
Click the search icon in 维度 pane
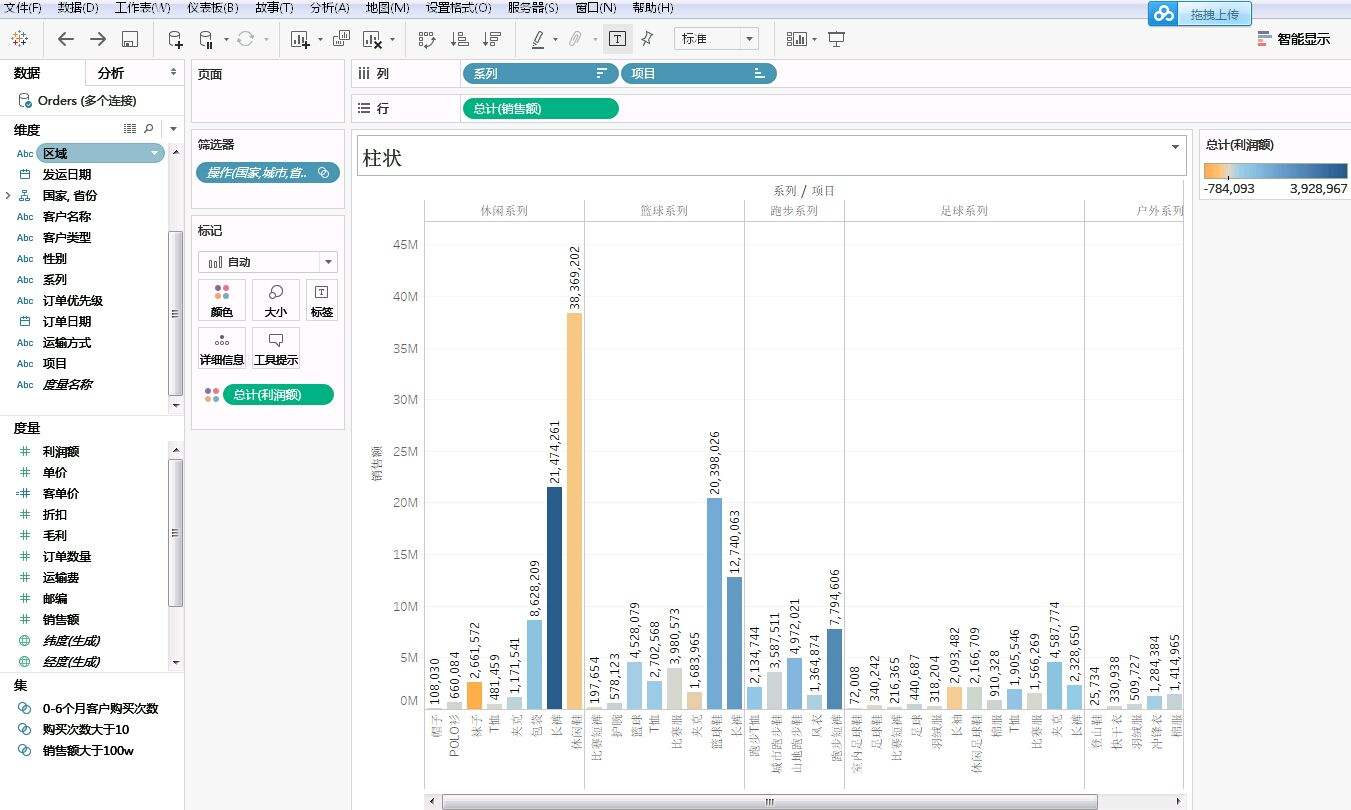149,129
